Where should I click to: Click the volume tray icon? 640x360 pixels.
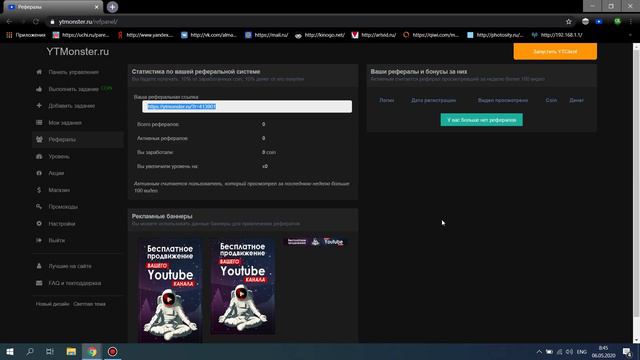pyautogui.click(x=569, y=352)
